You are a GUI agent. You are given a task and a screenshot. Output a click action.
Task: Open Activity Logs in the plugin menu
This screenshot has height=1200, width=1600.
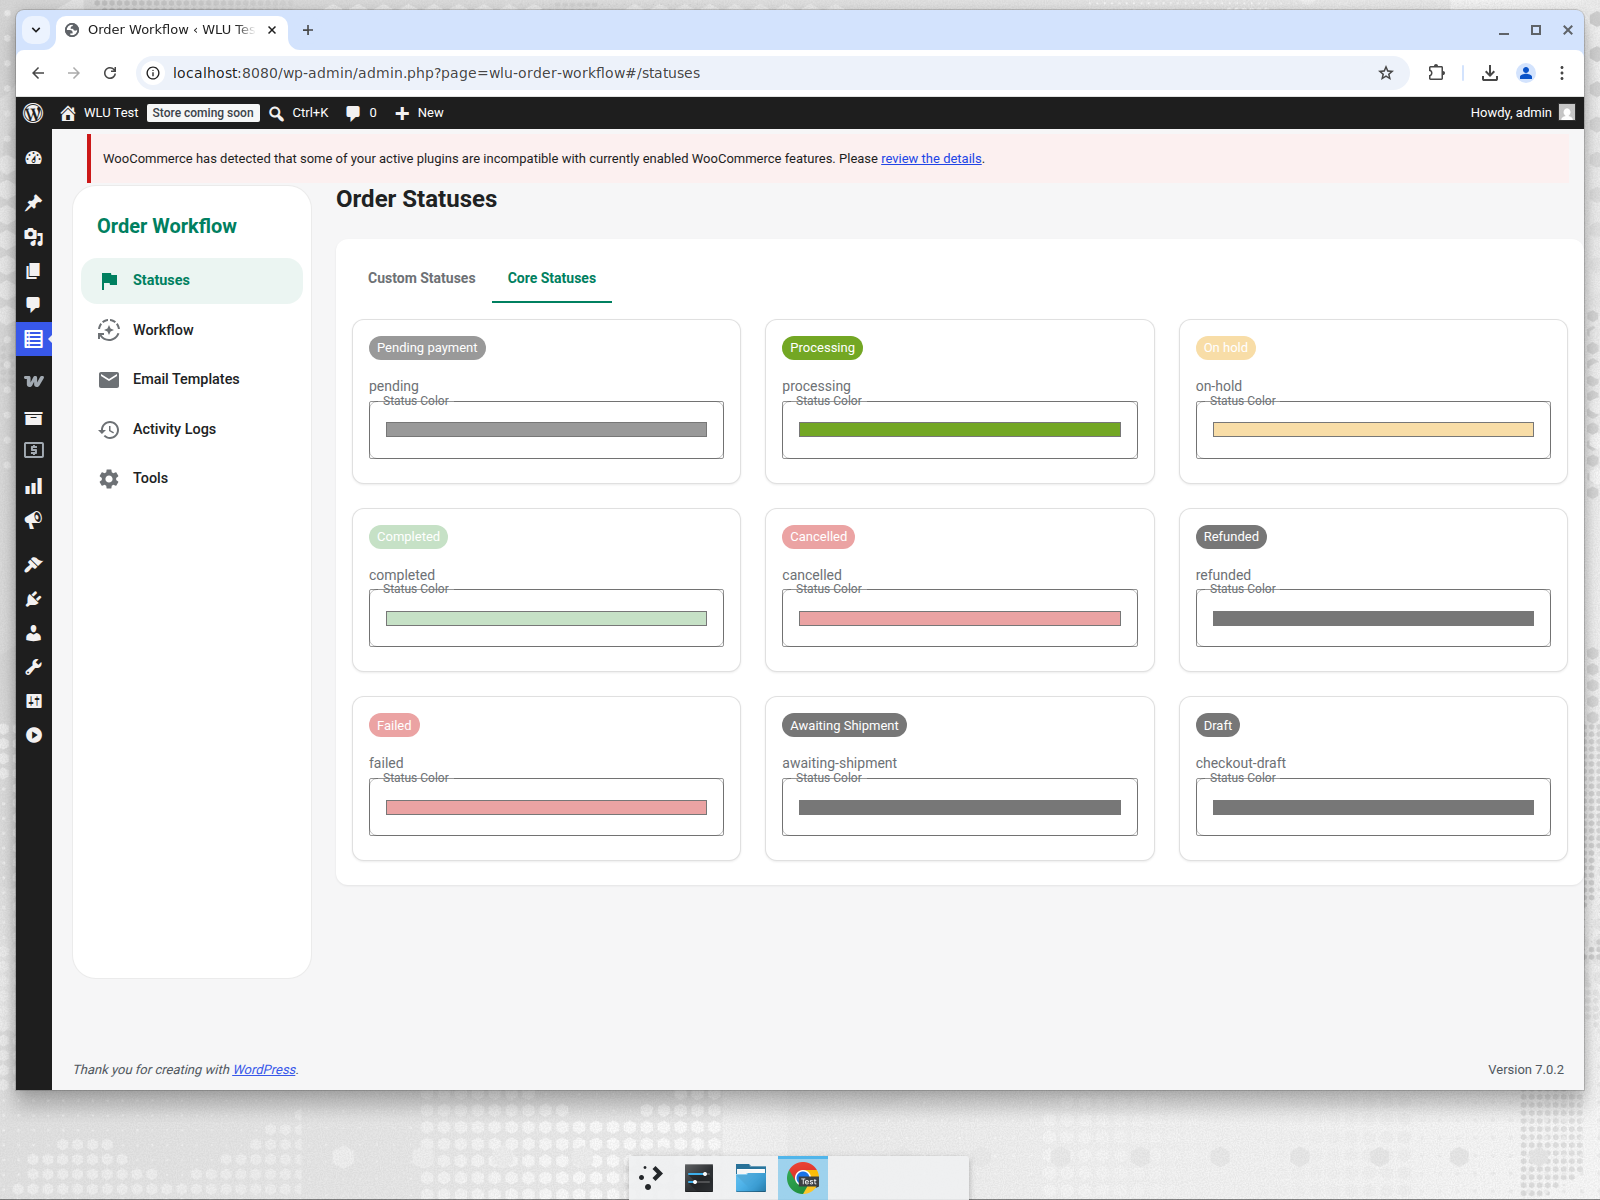(x=192, y=429)
